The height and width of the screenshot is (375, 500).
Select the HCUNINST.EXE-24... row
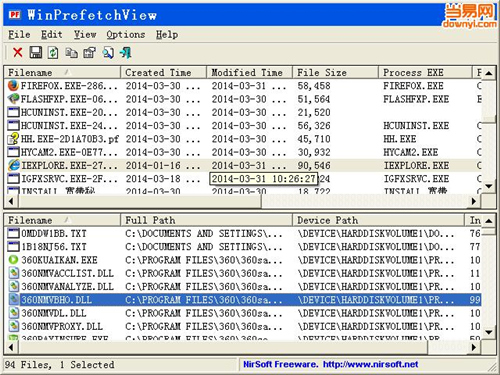click(243, 126)
